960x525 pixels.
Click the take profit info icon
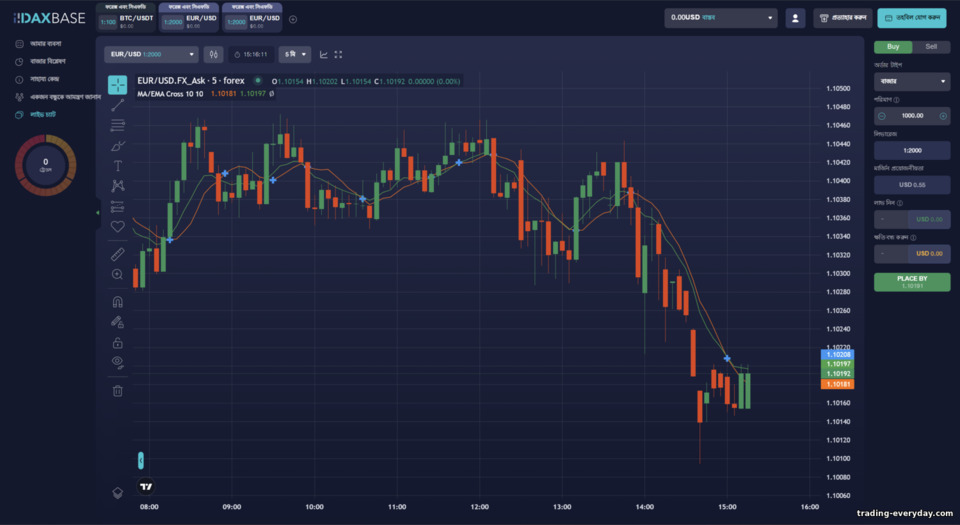click(899, 203)
